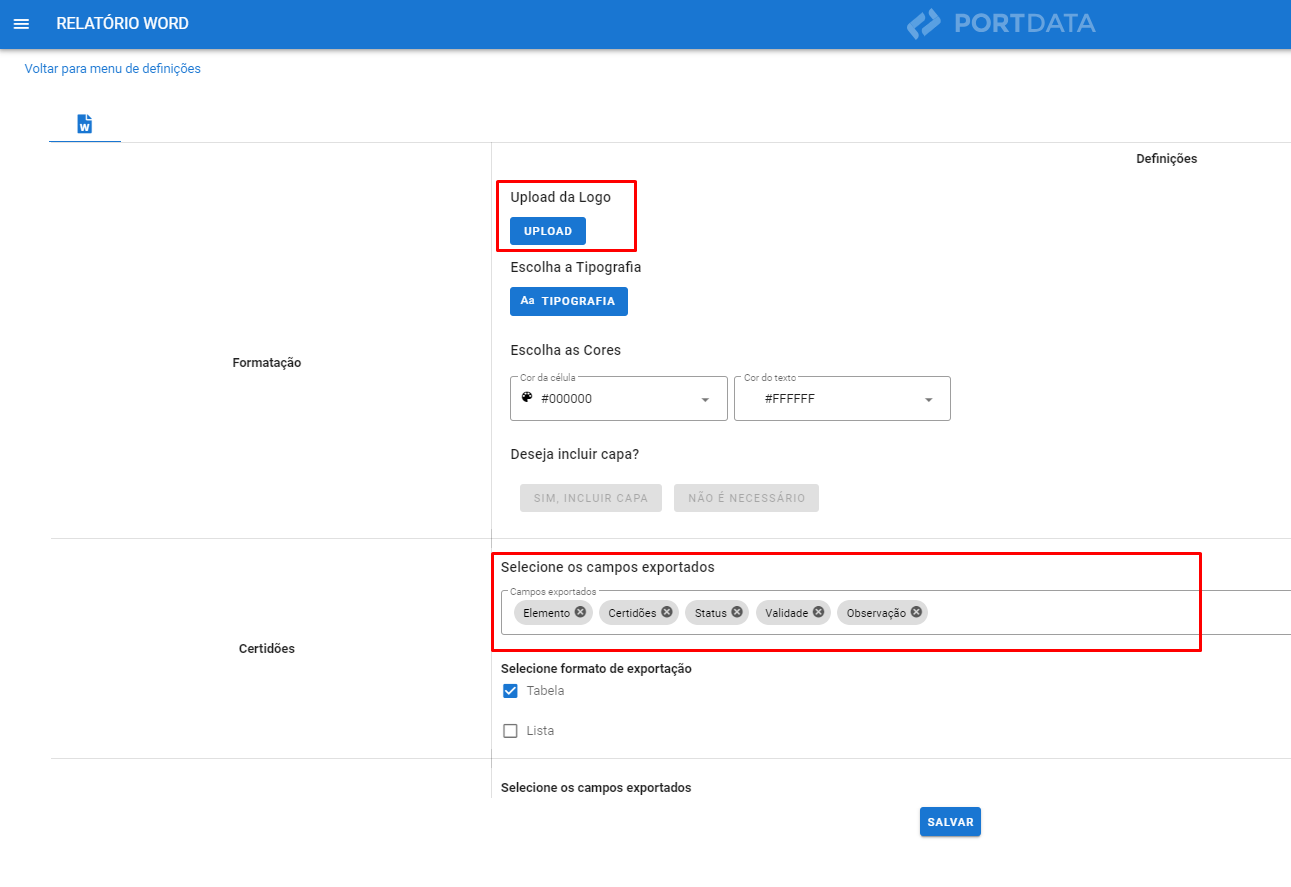Select the Status chip label
The height and width of the screenshot is (887, 1291).
pos(711,613)
